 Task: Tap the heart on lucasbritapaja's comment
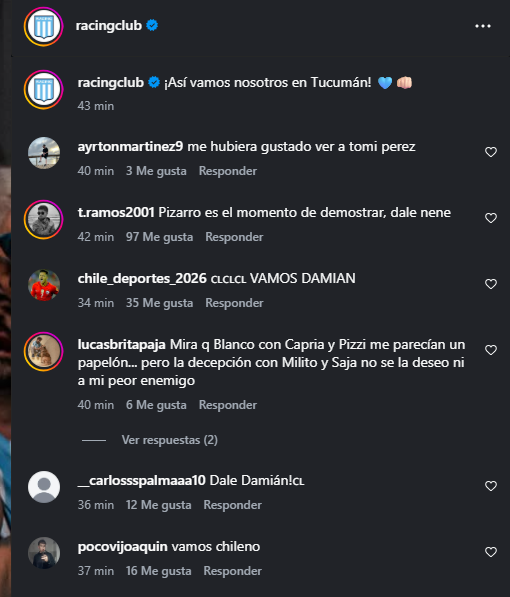click(491, 350)
